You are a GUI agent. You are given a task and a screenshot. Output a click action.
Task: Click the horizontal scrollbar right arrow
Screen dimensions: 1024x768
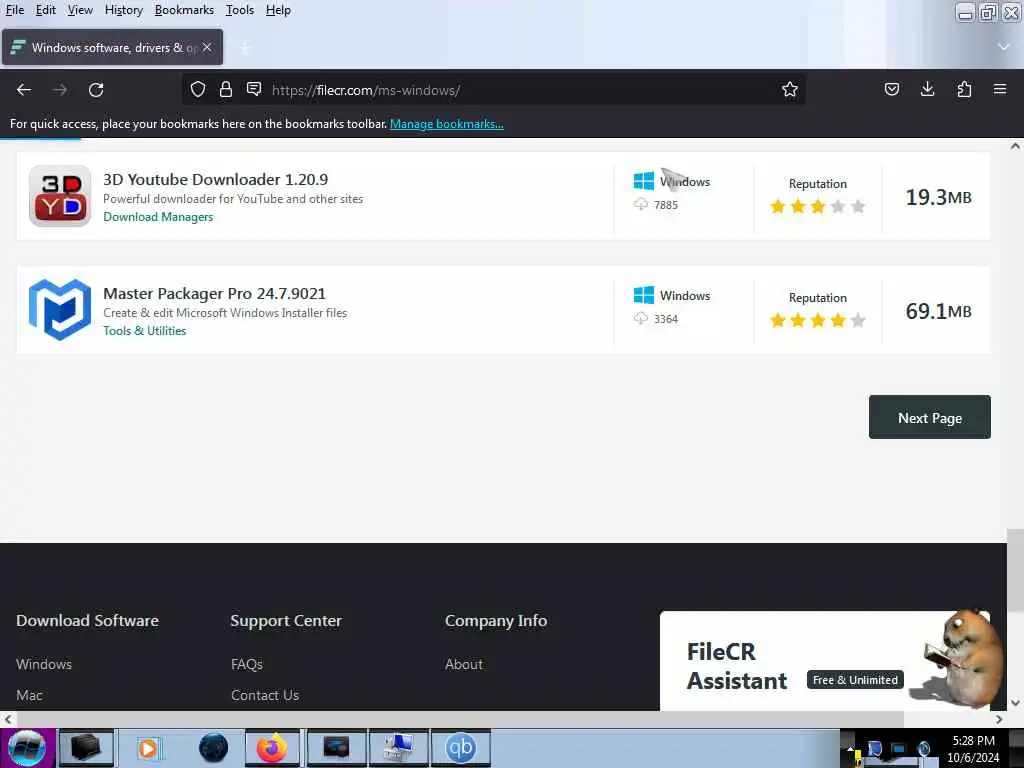[999, 719]
